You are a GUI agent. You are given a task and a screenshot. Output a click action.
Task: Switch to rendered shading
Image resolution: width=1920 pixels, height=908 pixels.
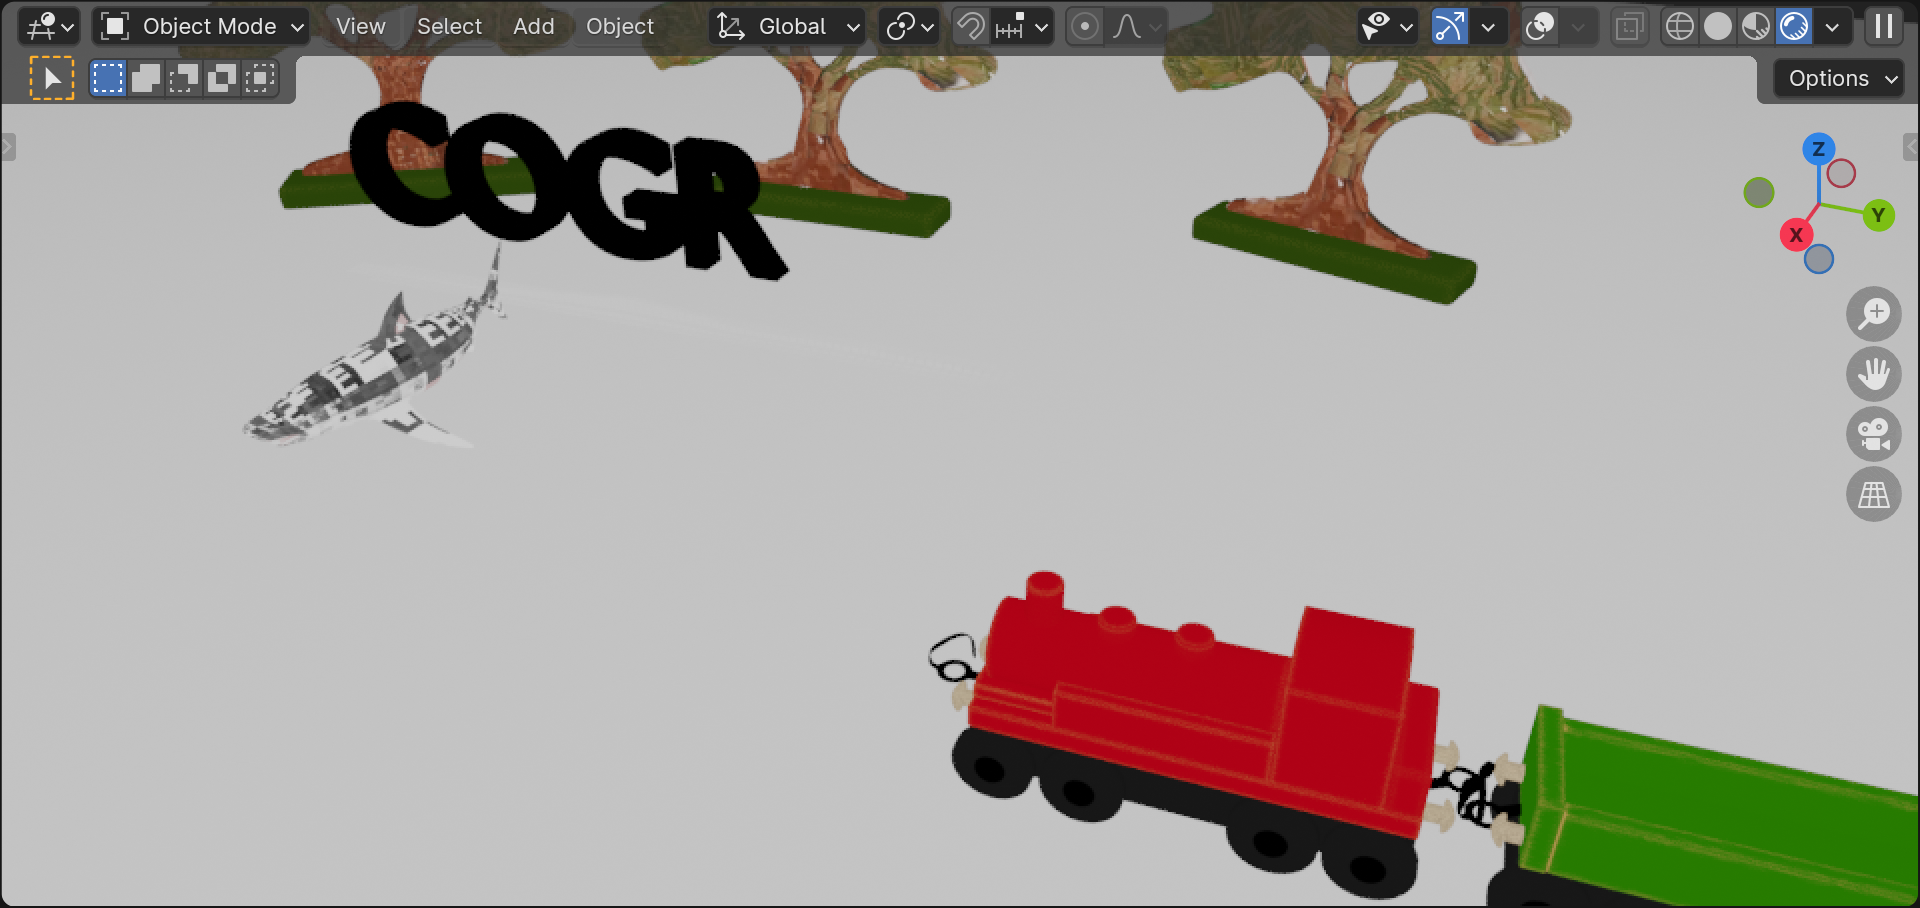1794,27
